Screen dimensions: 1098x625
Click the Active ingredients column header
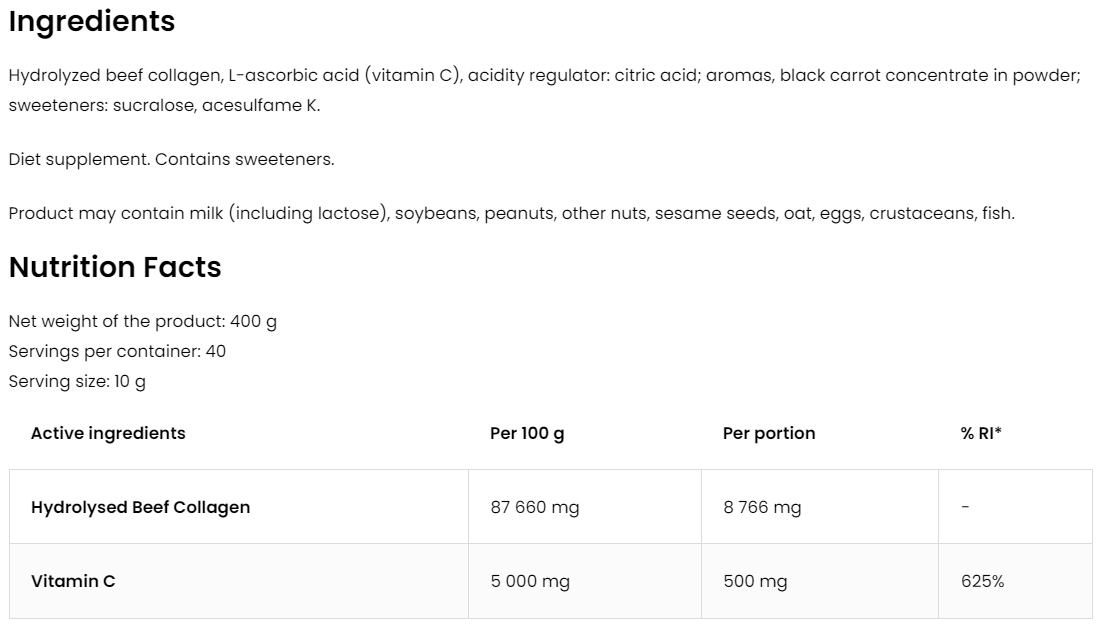point(108,433)
